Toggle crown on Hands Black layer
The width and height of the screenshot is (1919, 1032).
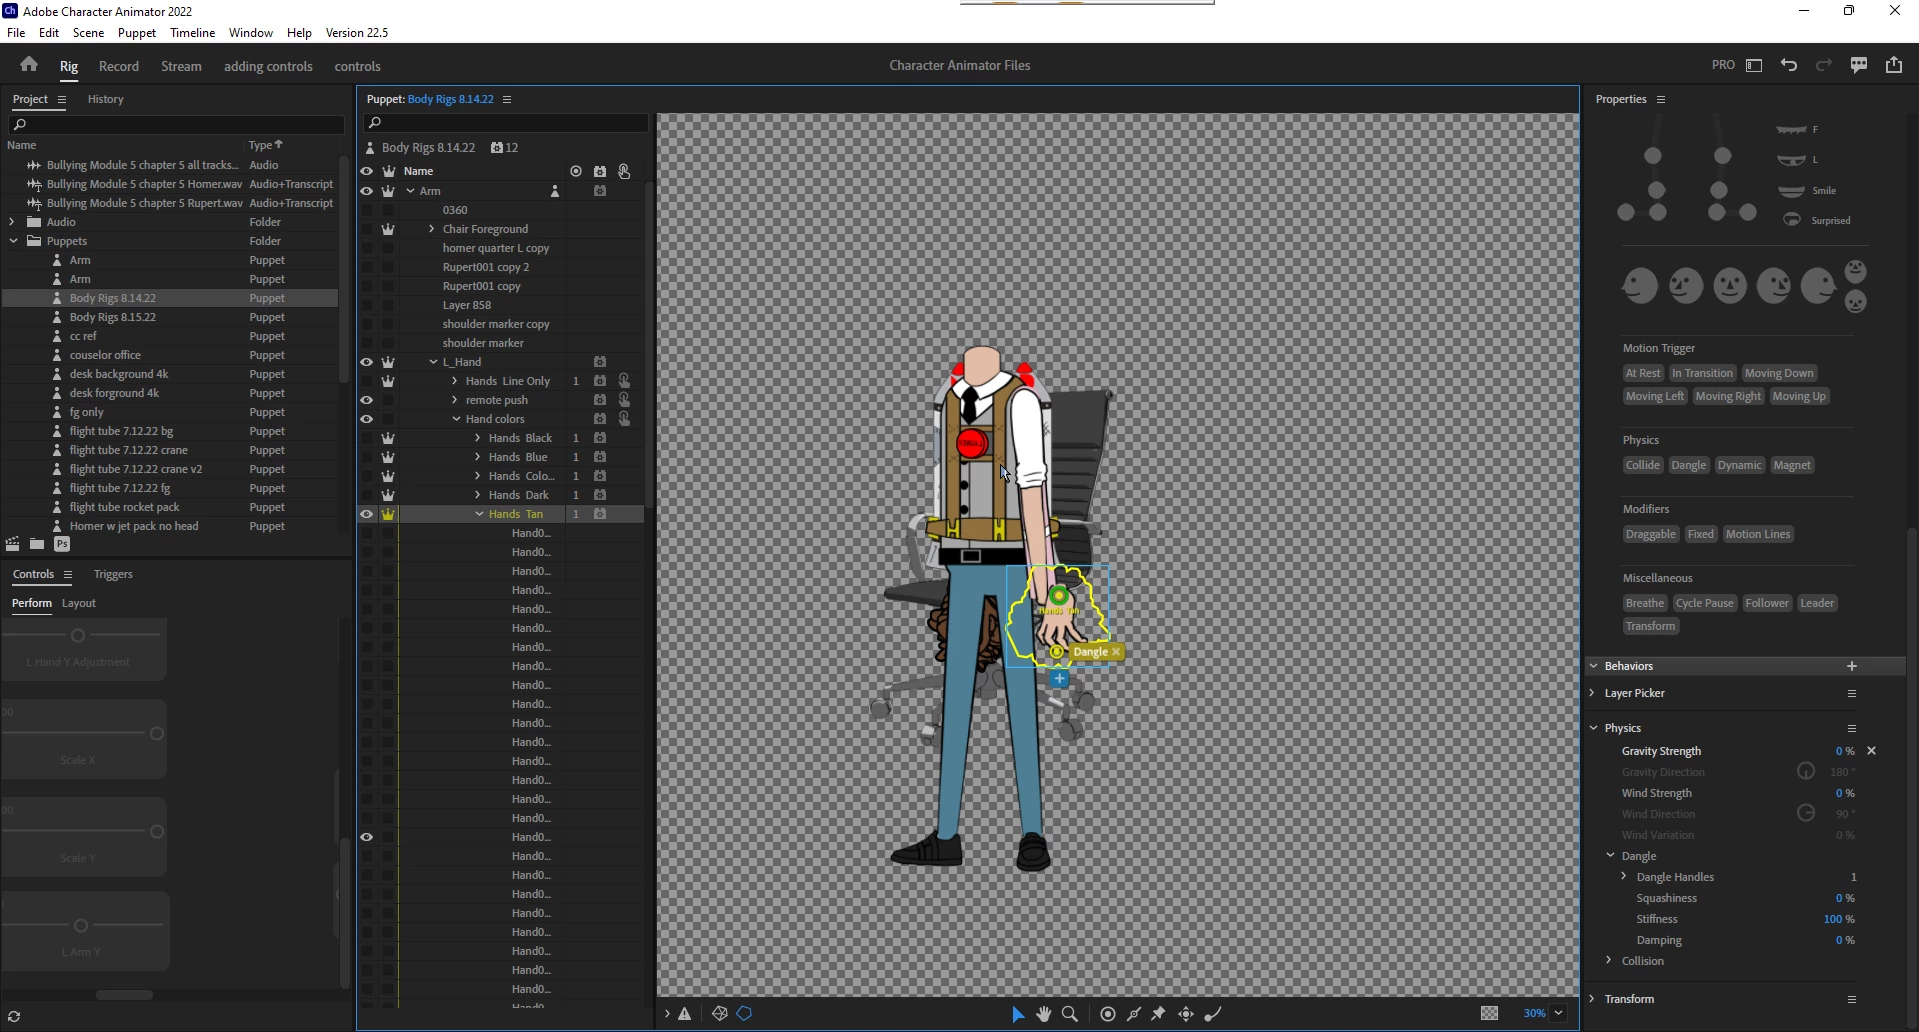click(x=388, y=438)
